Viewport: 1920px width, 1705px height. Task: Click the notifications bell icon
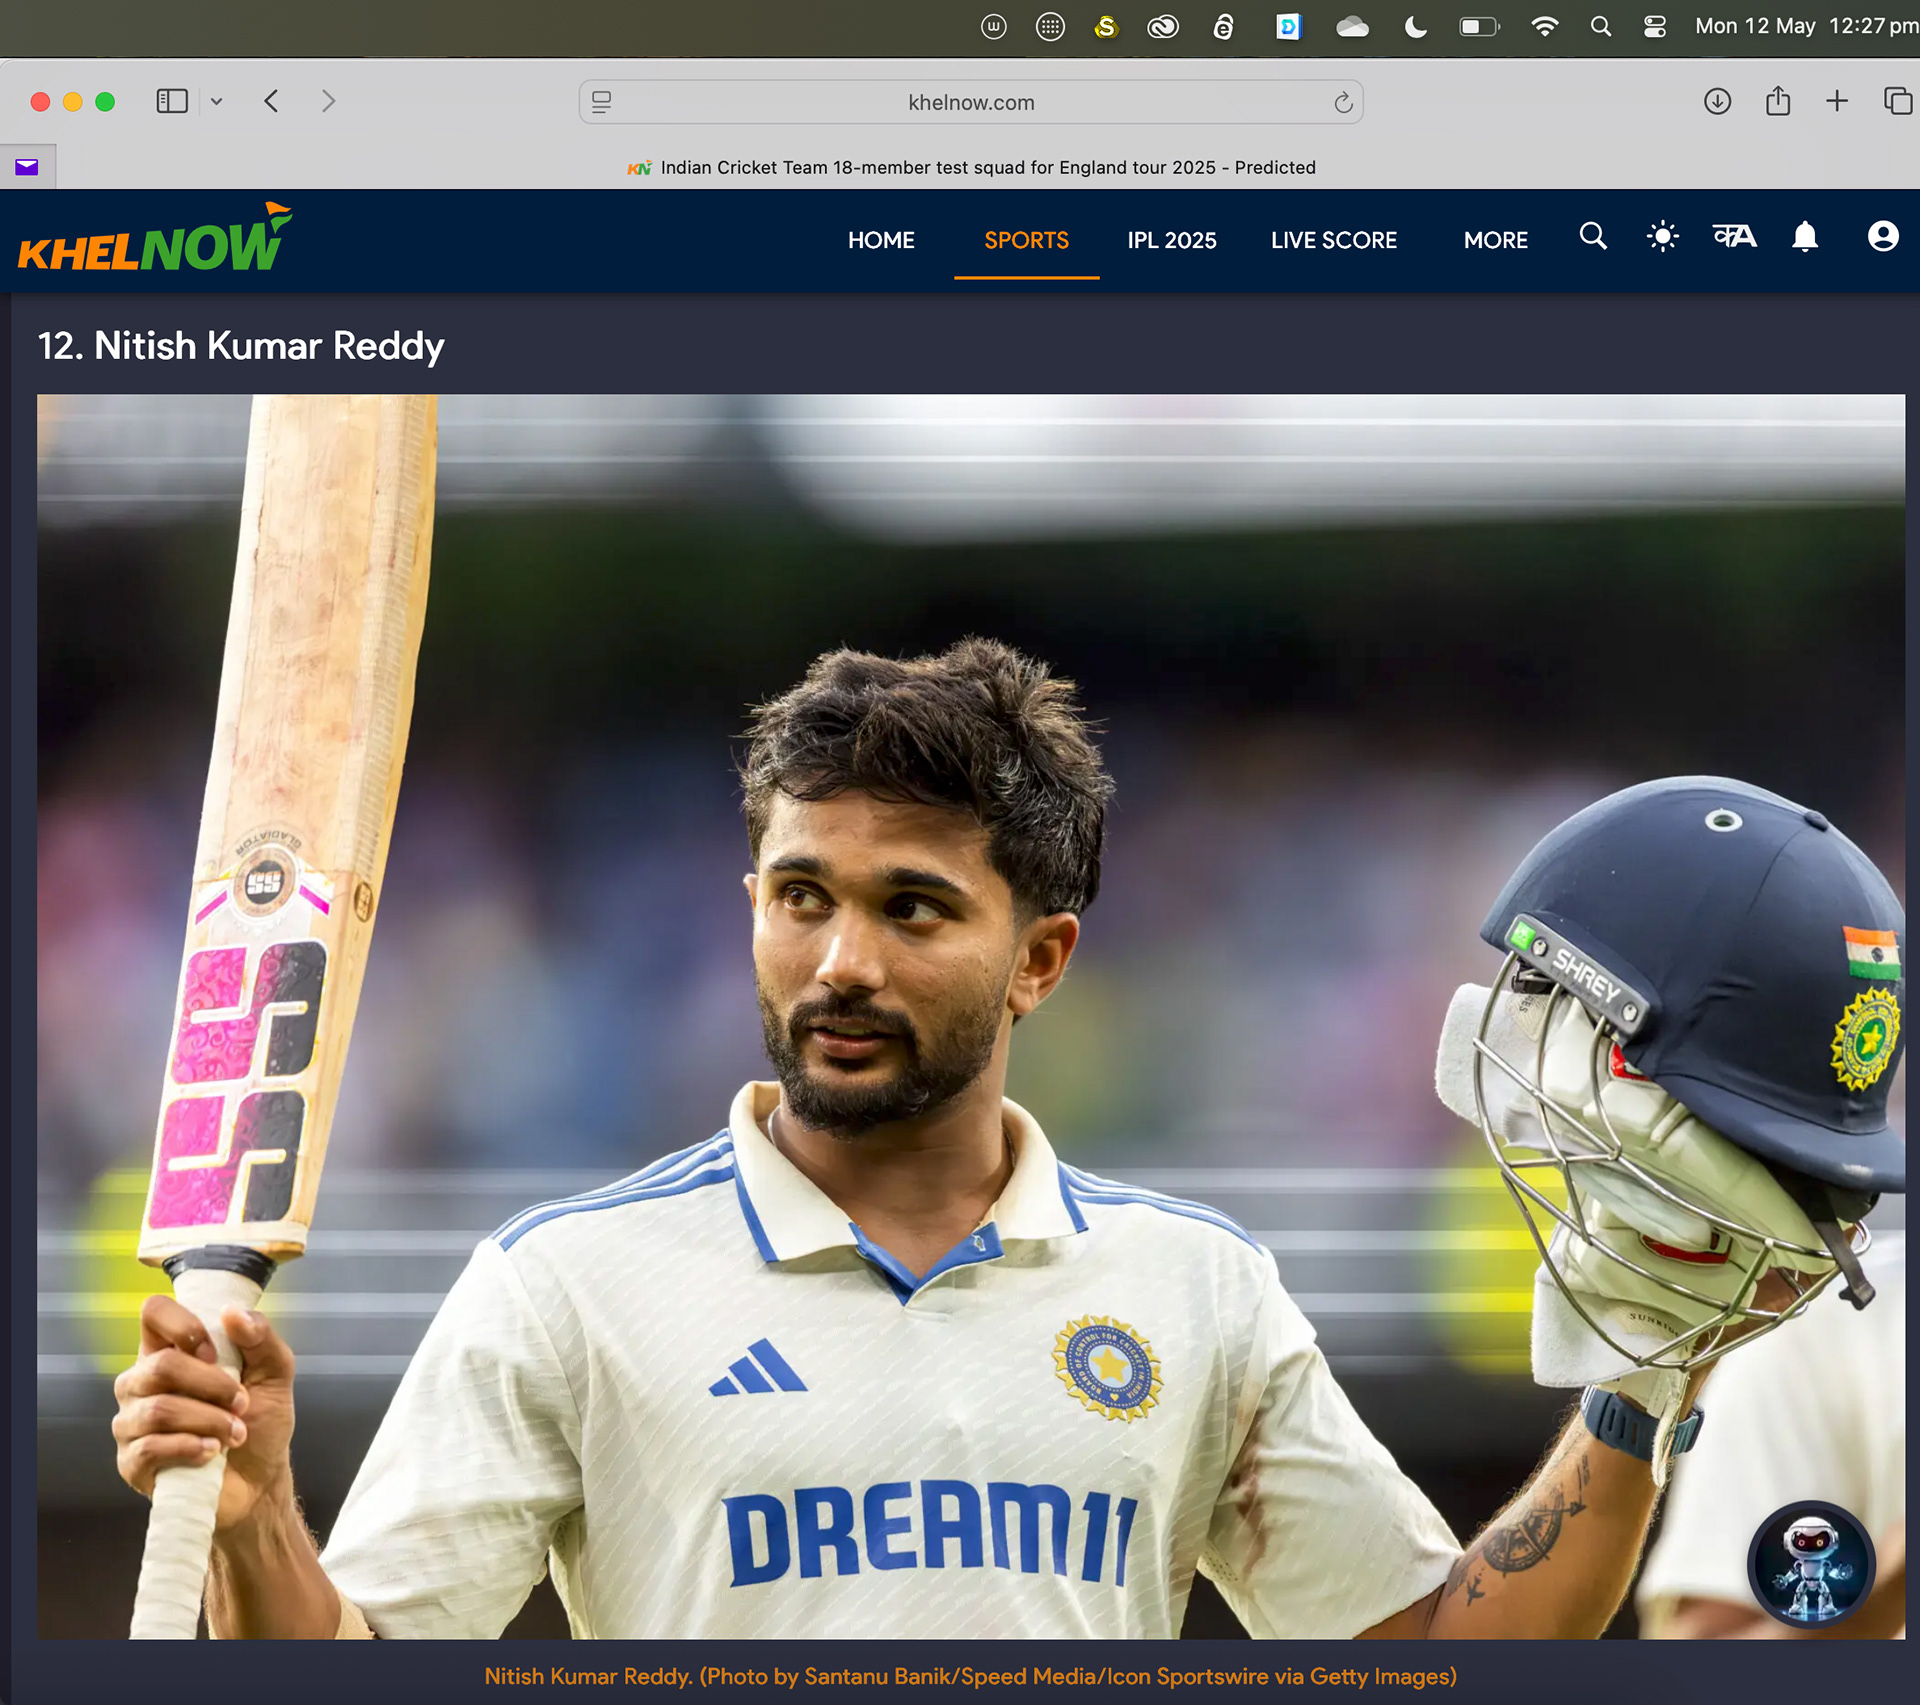1805,237
